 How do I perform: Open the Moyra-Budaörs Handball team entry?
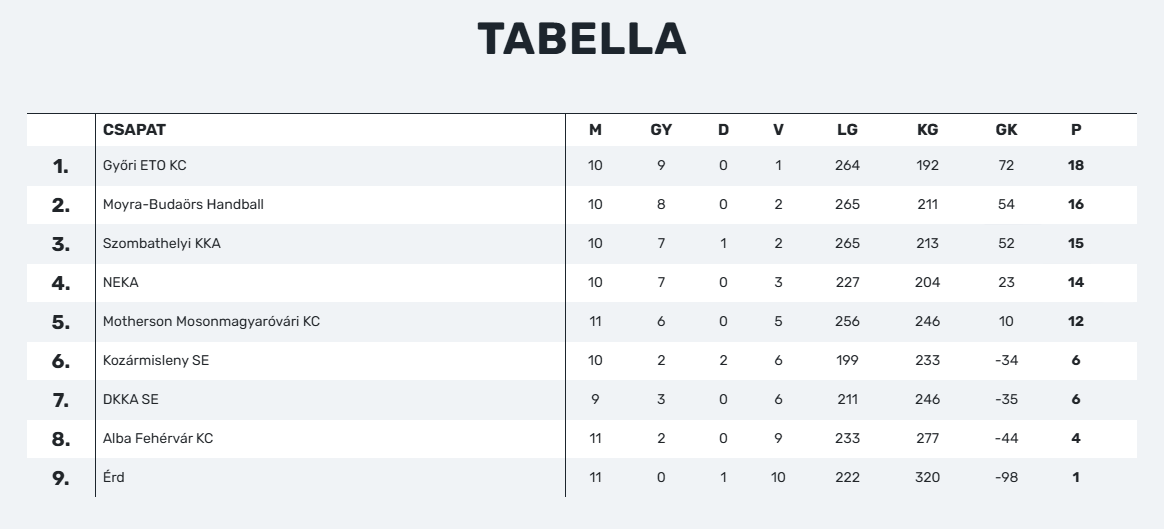[183, 204]
